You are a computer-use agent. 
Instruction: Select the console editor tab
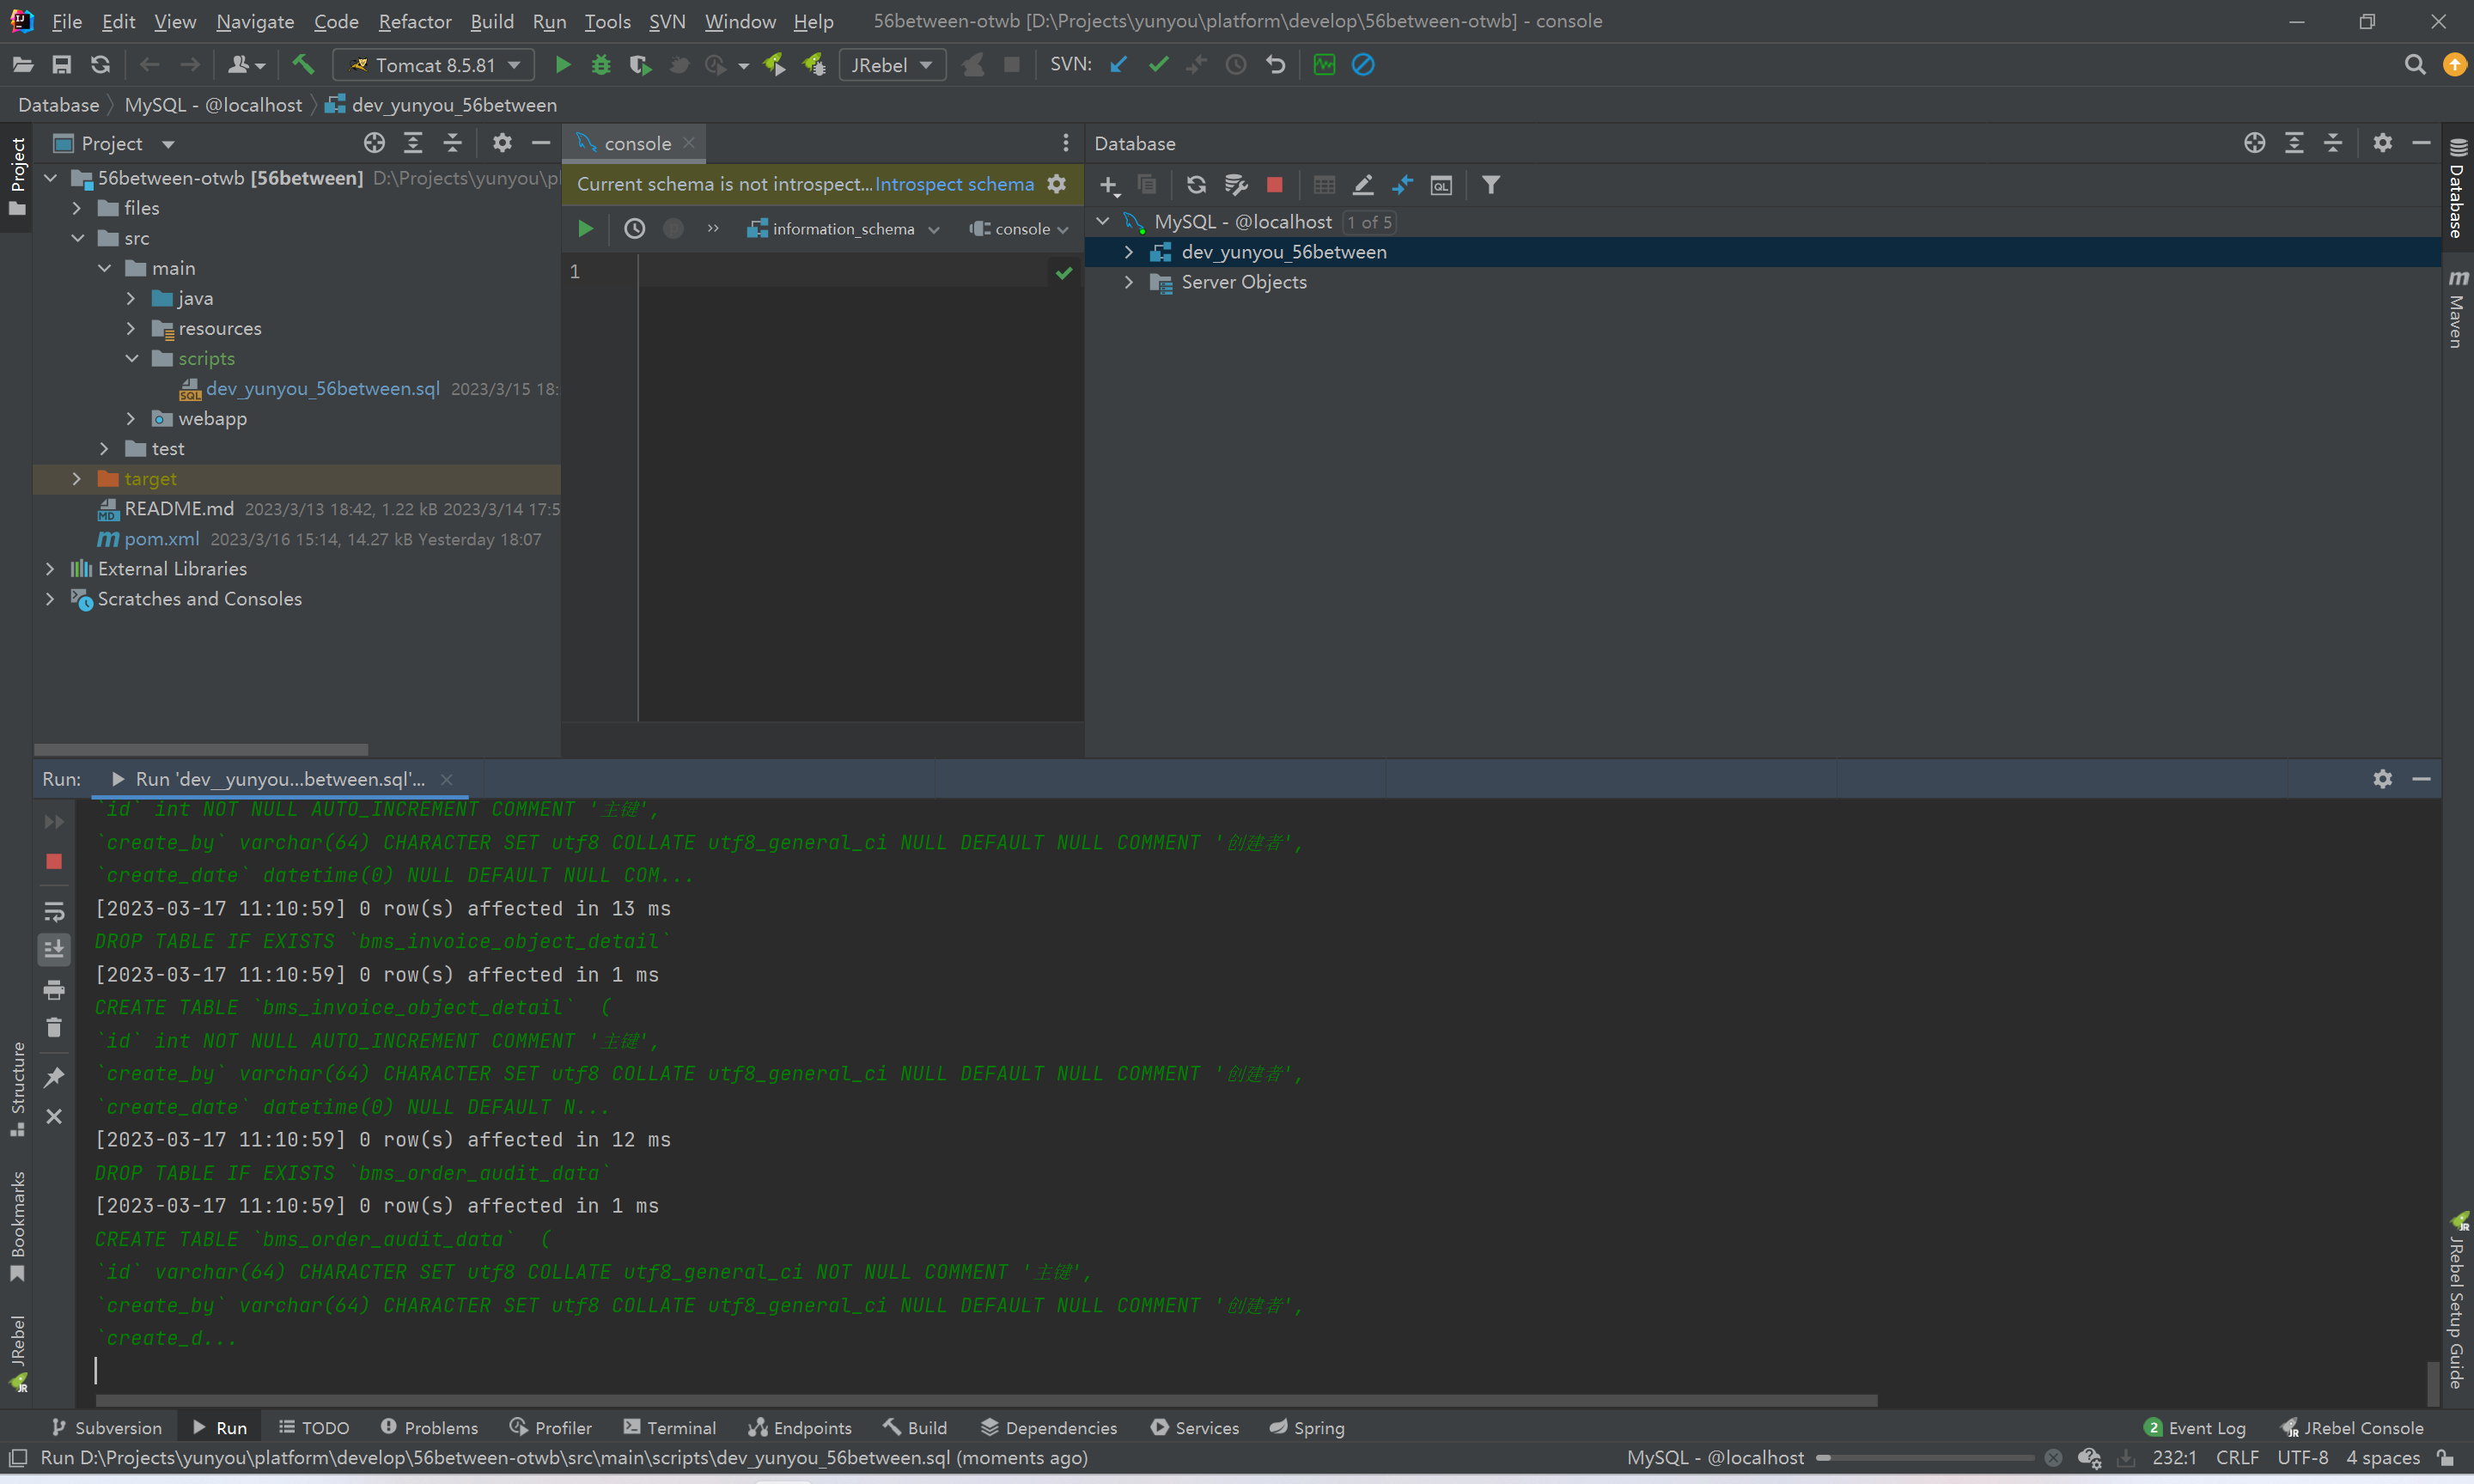point(636,143)
